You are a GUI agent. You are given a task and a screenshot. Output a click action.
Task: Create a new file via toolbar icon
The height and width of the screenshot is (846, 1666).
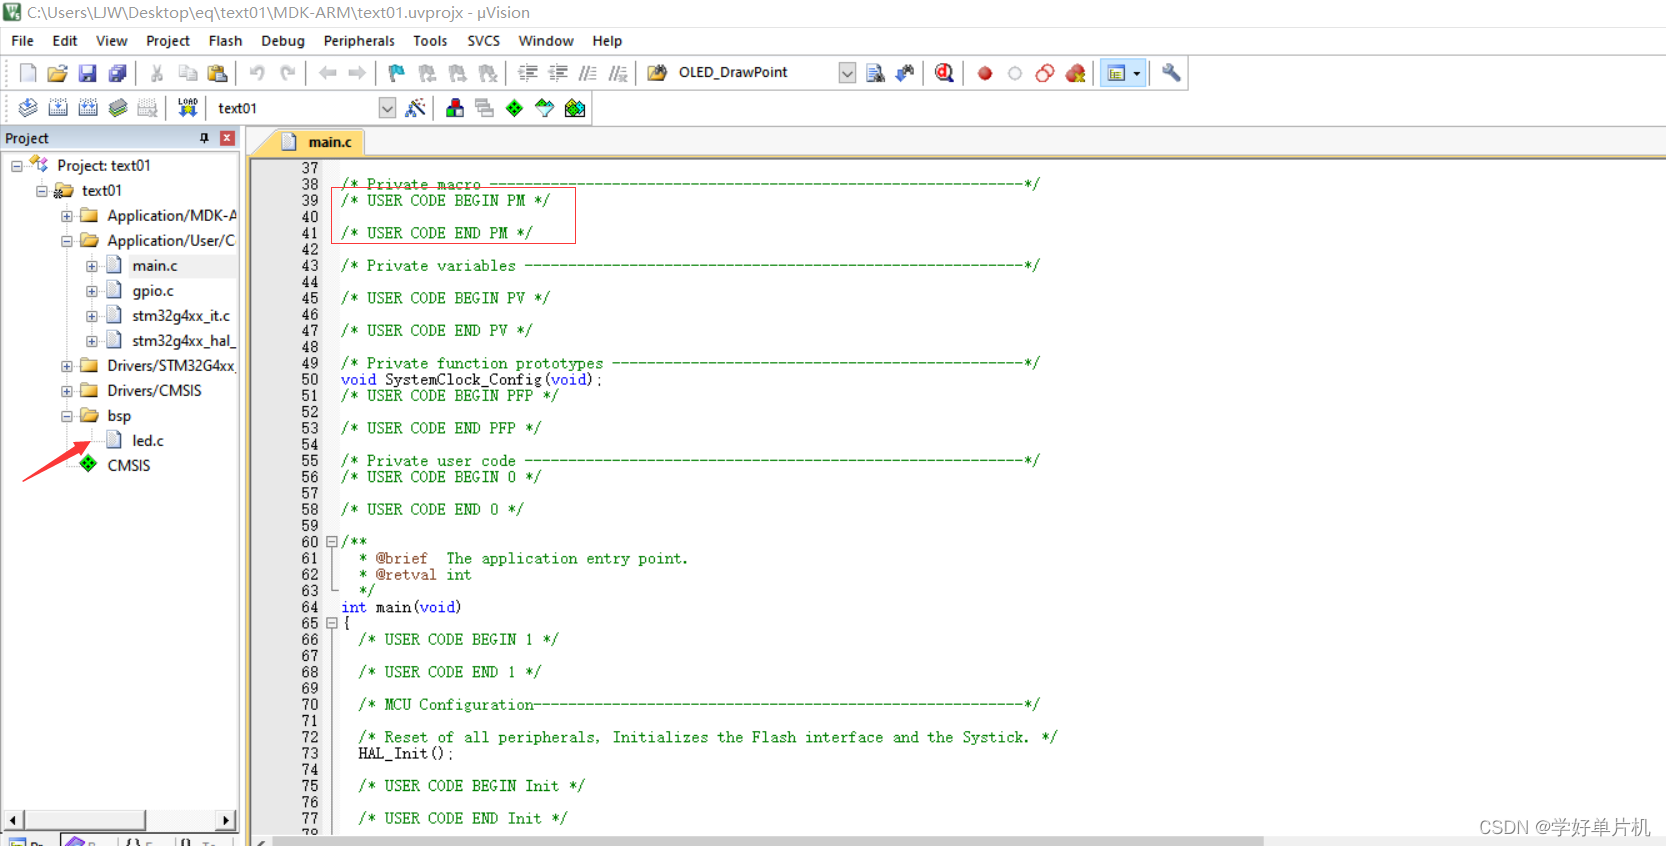(x=28, y=73)
